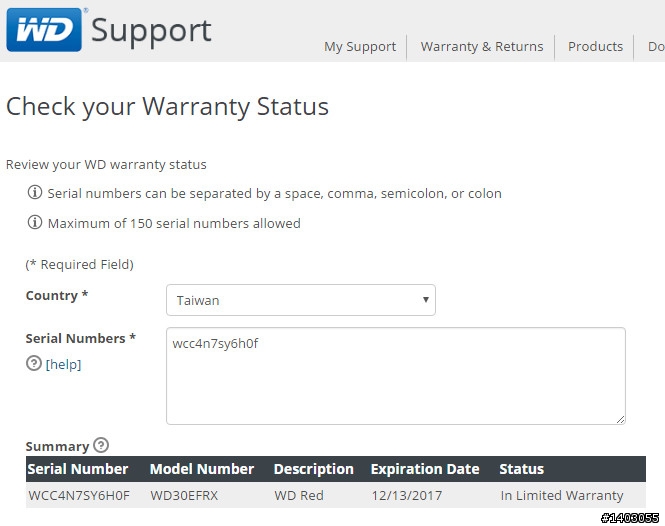
Task: Grab the text area resize handle corner
Action: pos(620,419)
